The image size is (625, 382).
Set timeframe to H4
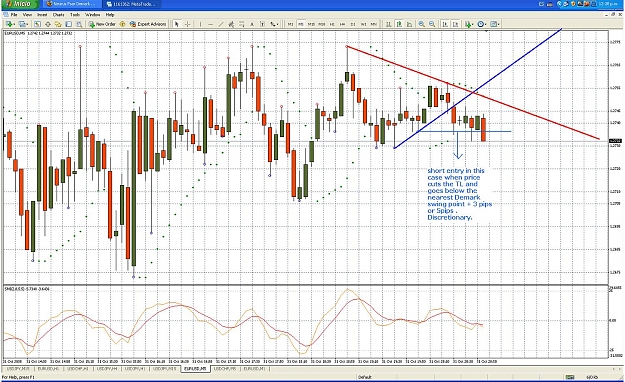tap(342, 24)
